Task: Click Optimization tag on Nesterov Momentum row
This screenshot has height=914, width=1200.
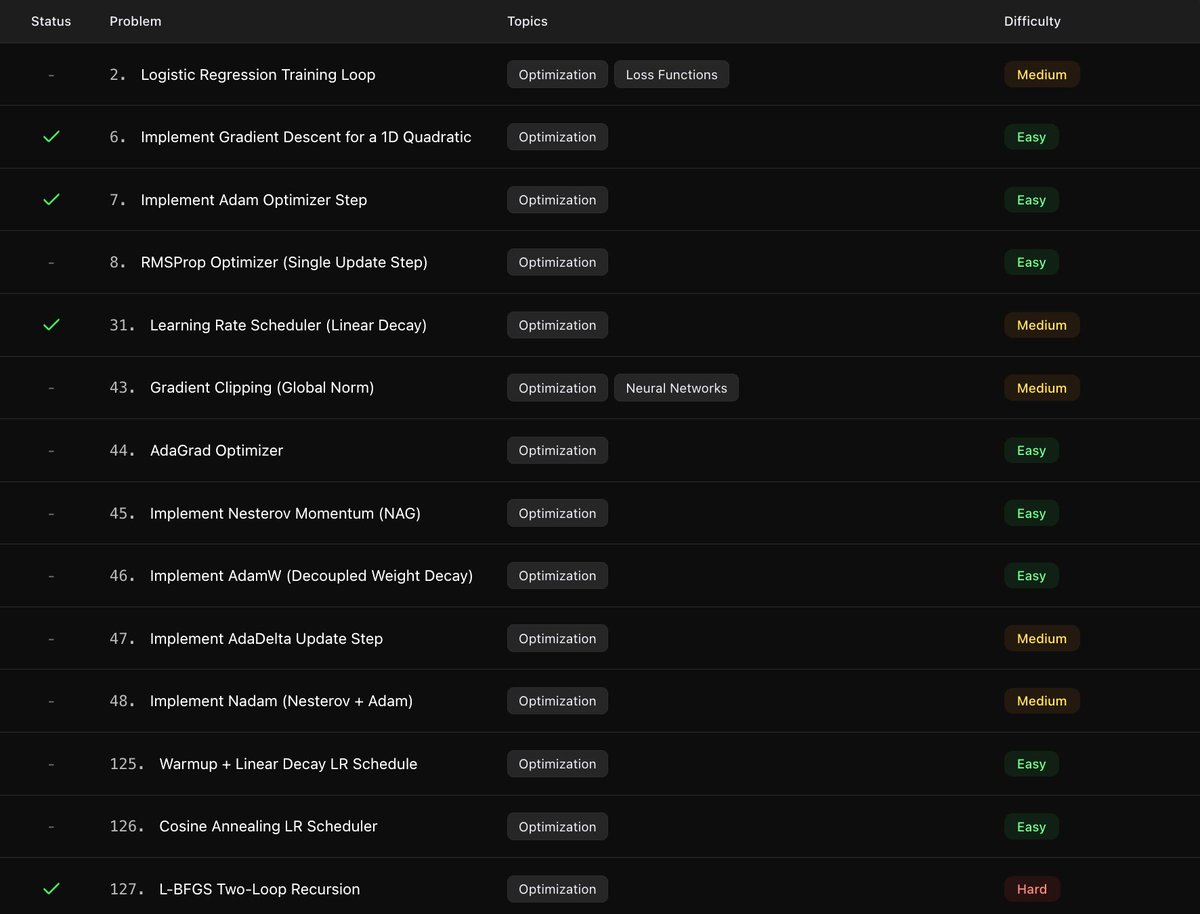Action: [557, 513]
